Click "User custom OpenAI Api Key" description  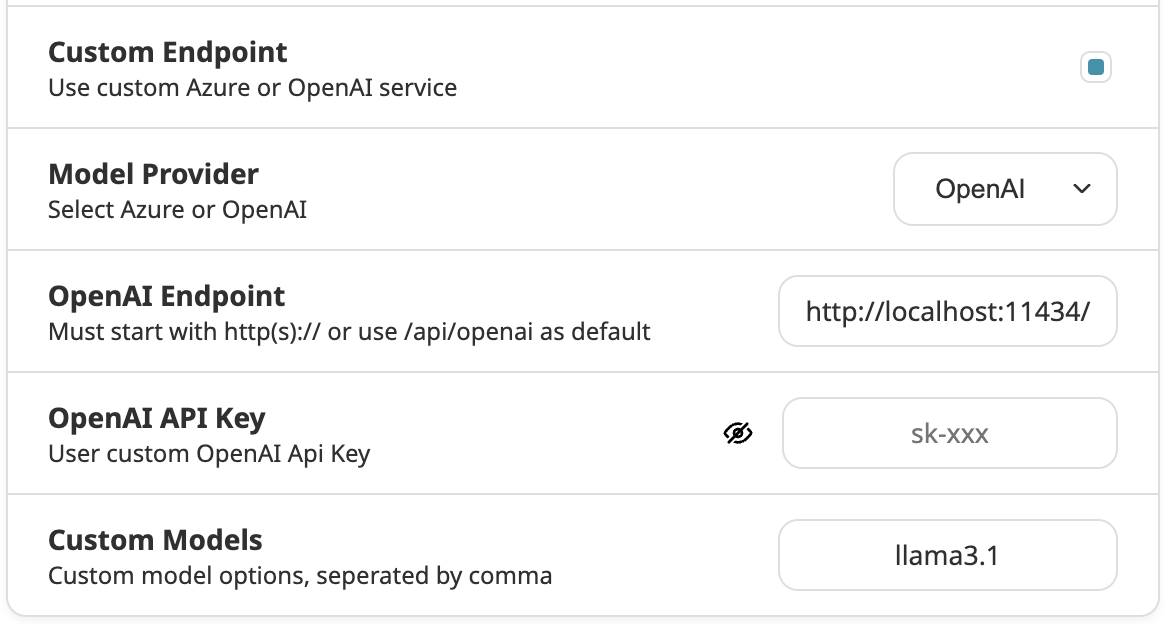point(209,454)
